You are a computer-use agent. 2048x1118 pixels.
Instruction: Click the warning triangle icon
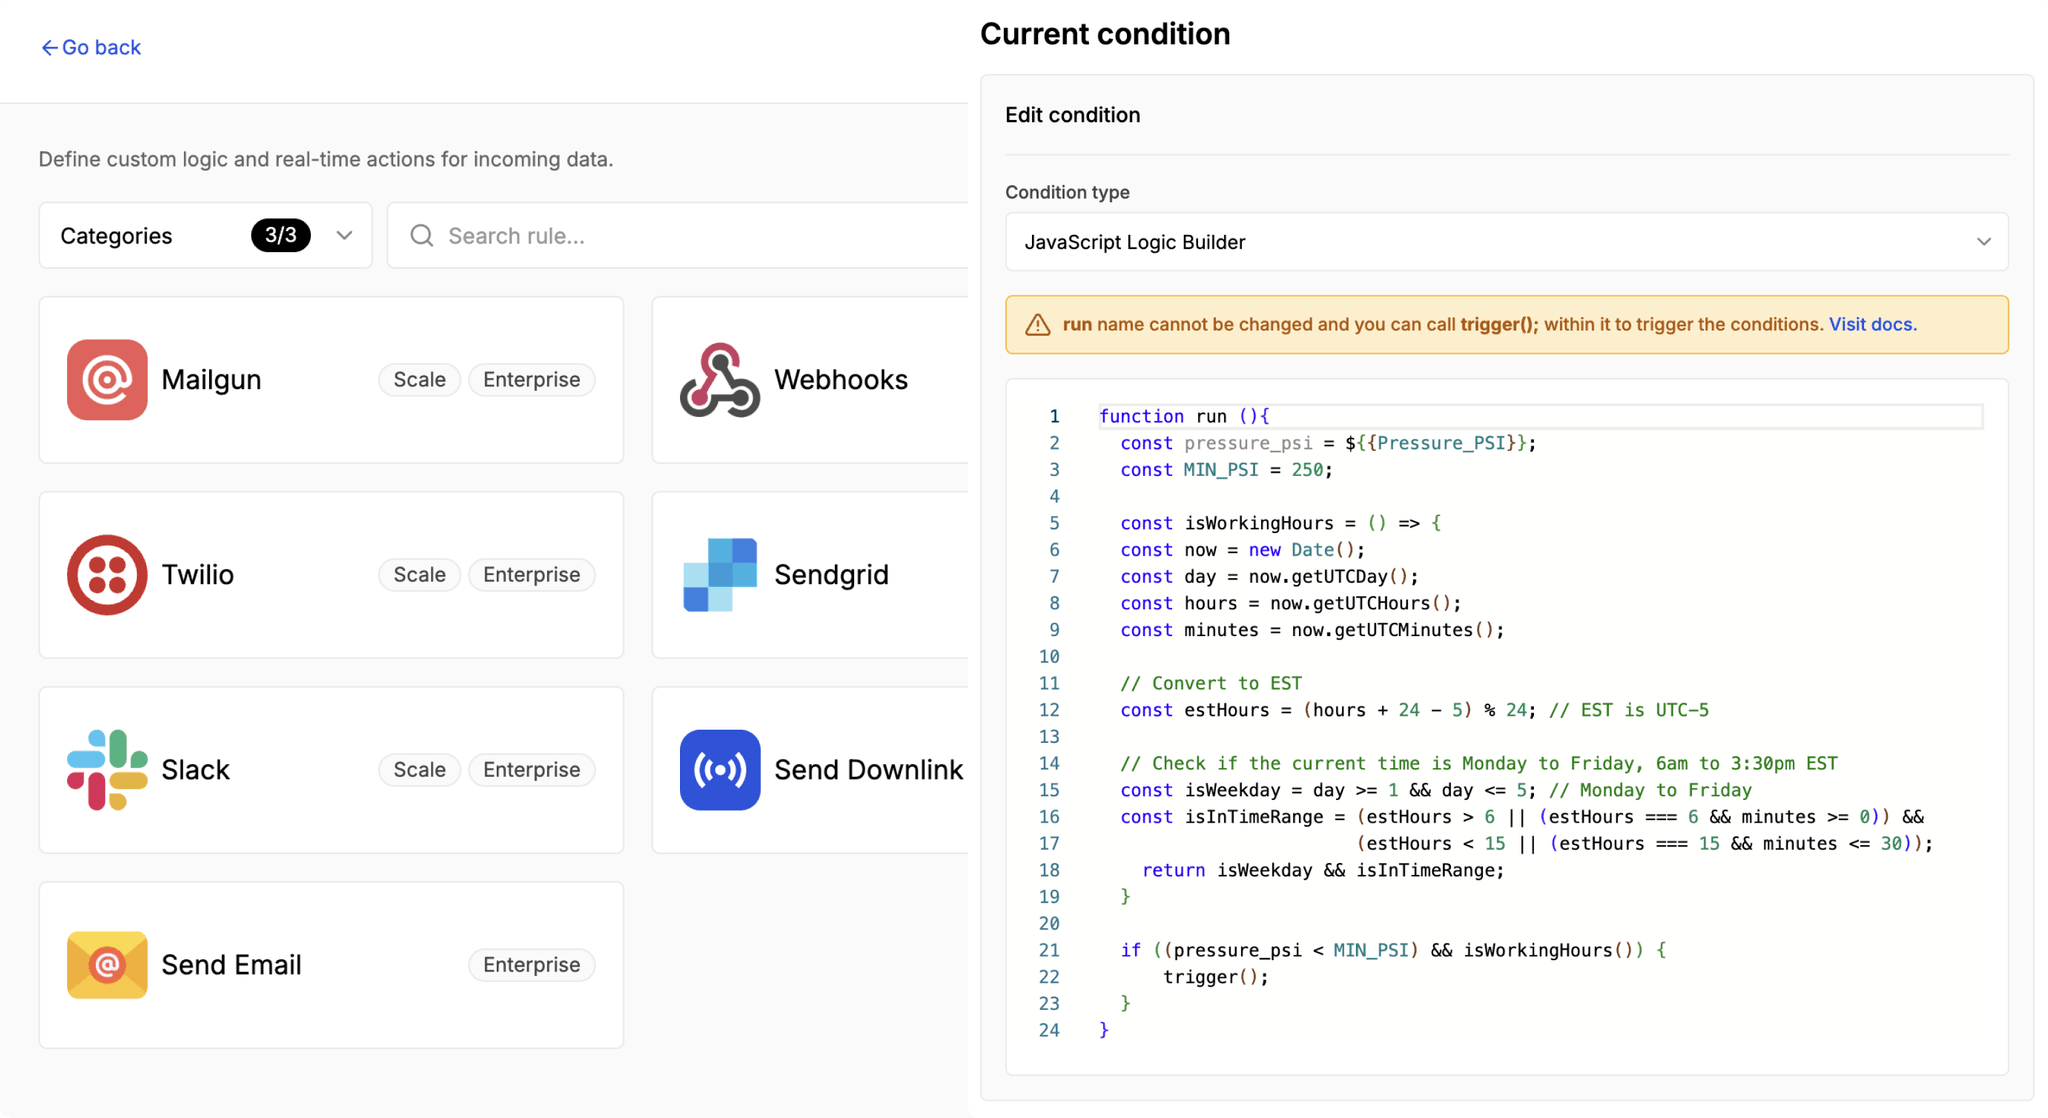(1038, 325)
